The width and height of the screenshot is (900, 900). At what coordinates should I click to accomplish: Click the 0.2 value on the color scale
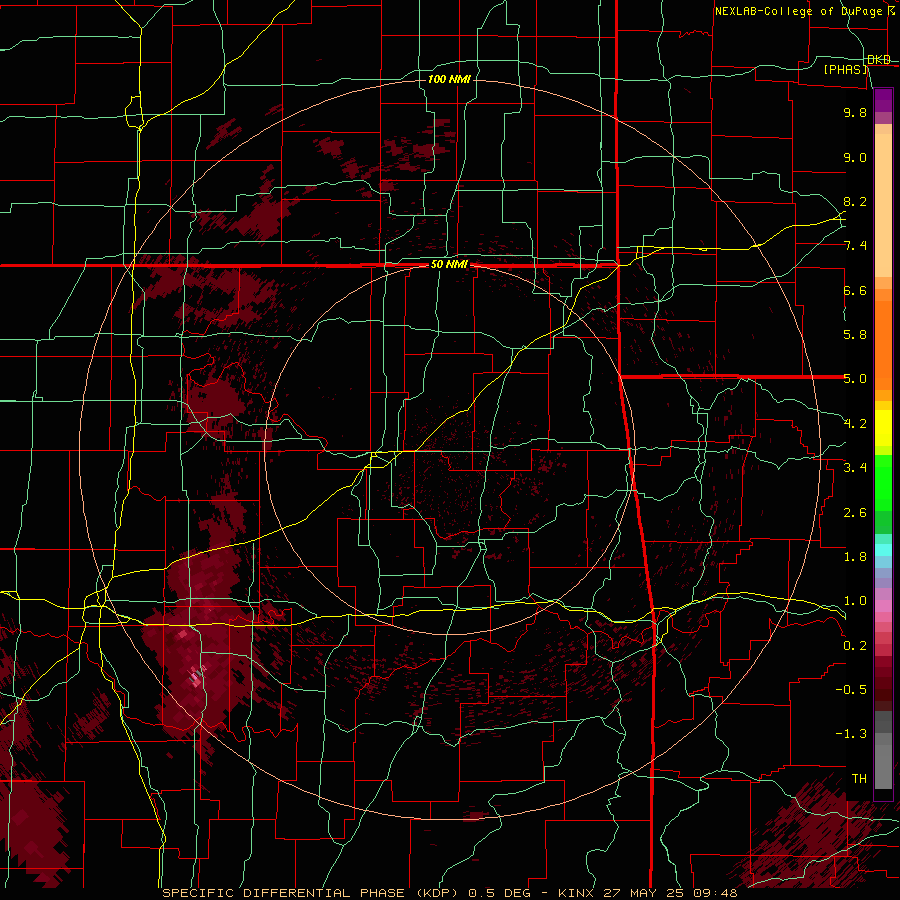point(855,646)
